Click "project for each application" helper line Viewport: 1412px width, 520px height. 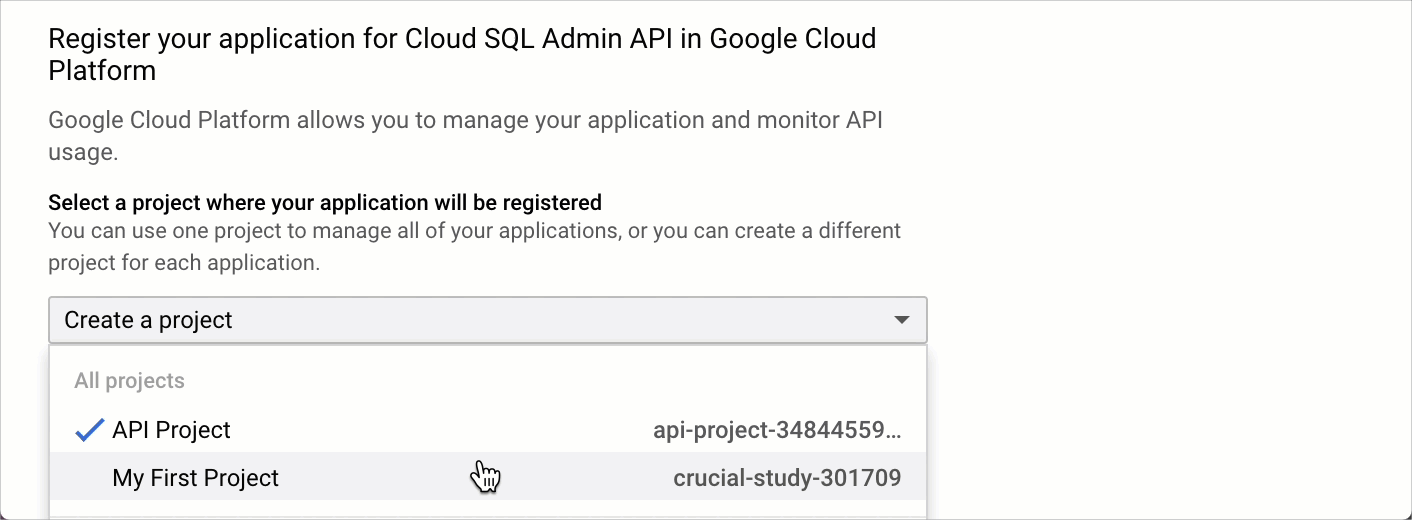click(x=184, y=263)
